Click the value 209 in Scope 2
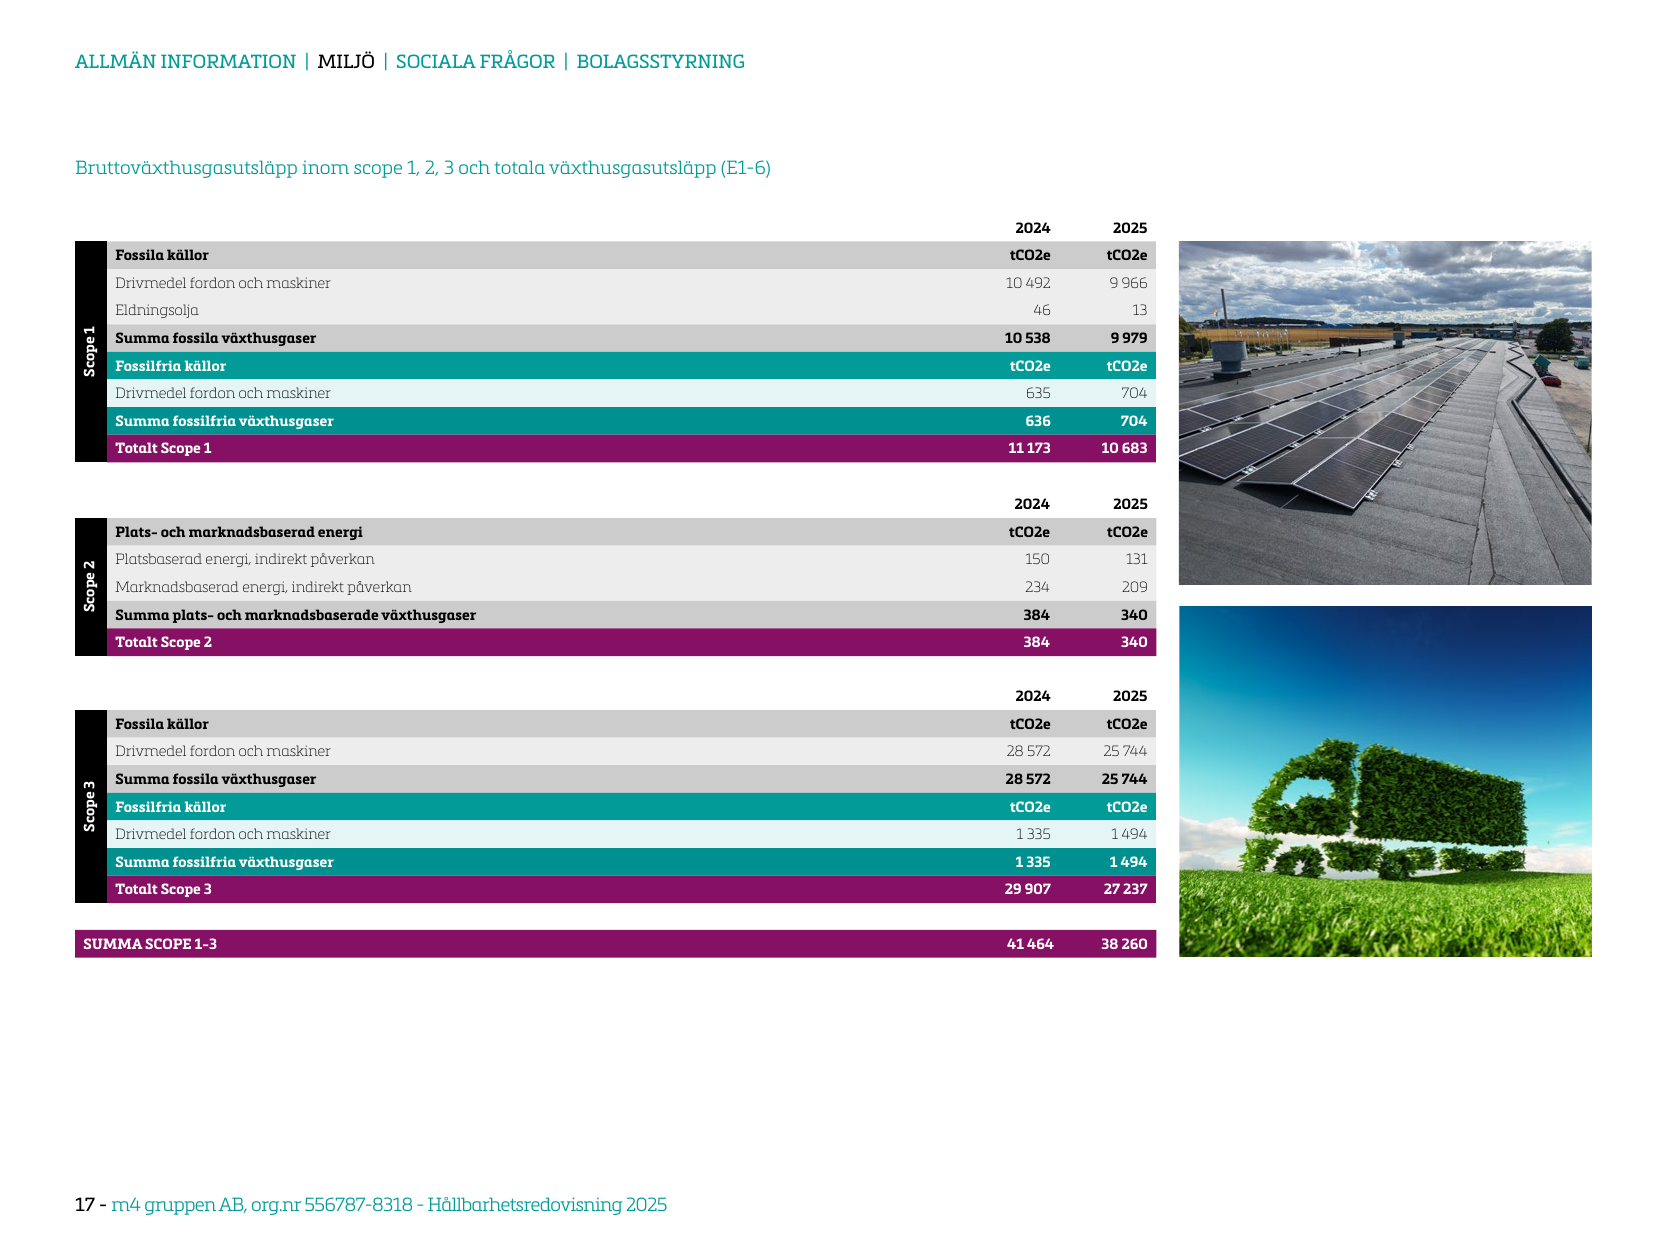 tap(1134, 587)
